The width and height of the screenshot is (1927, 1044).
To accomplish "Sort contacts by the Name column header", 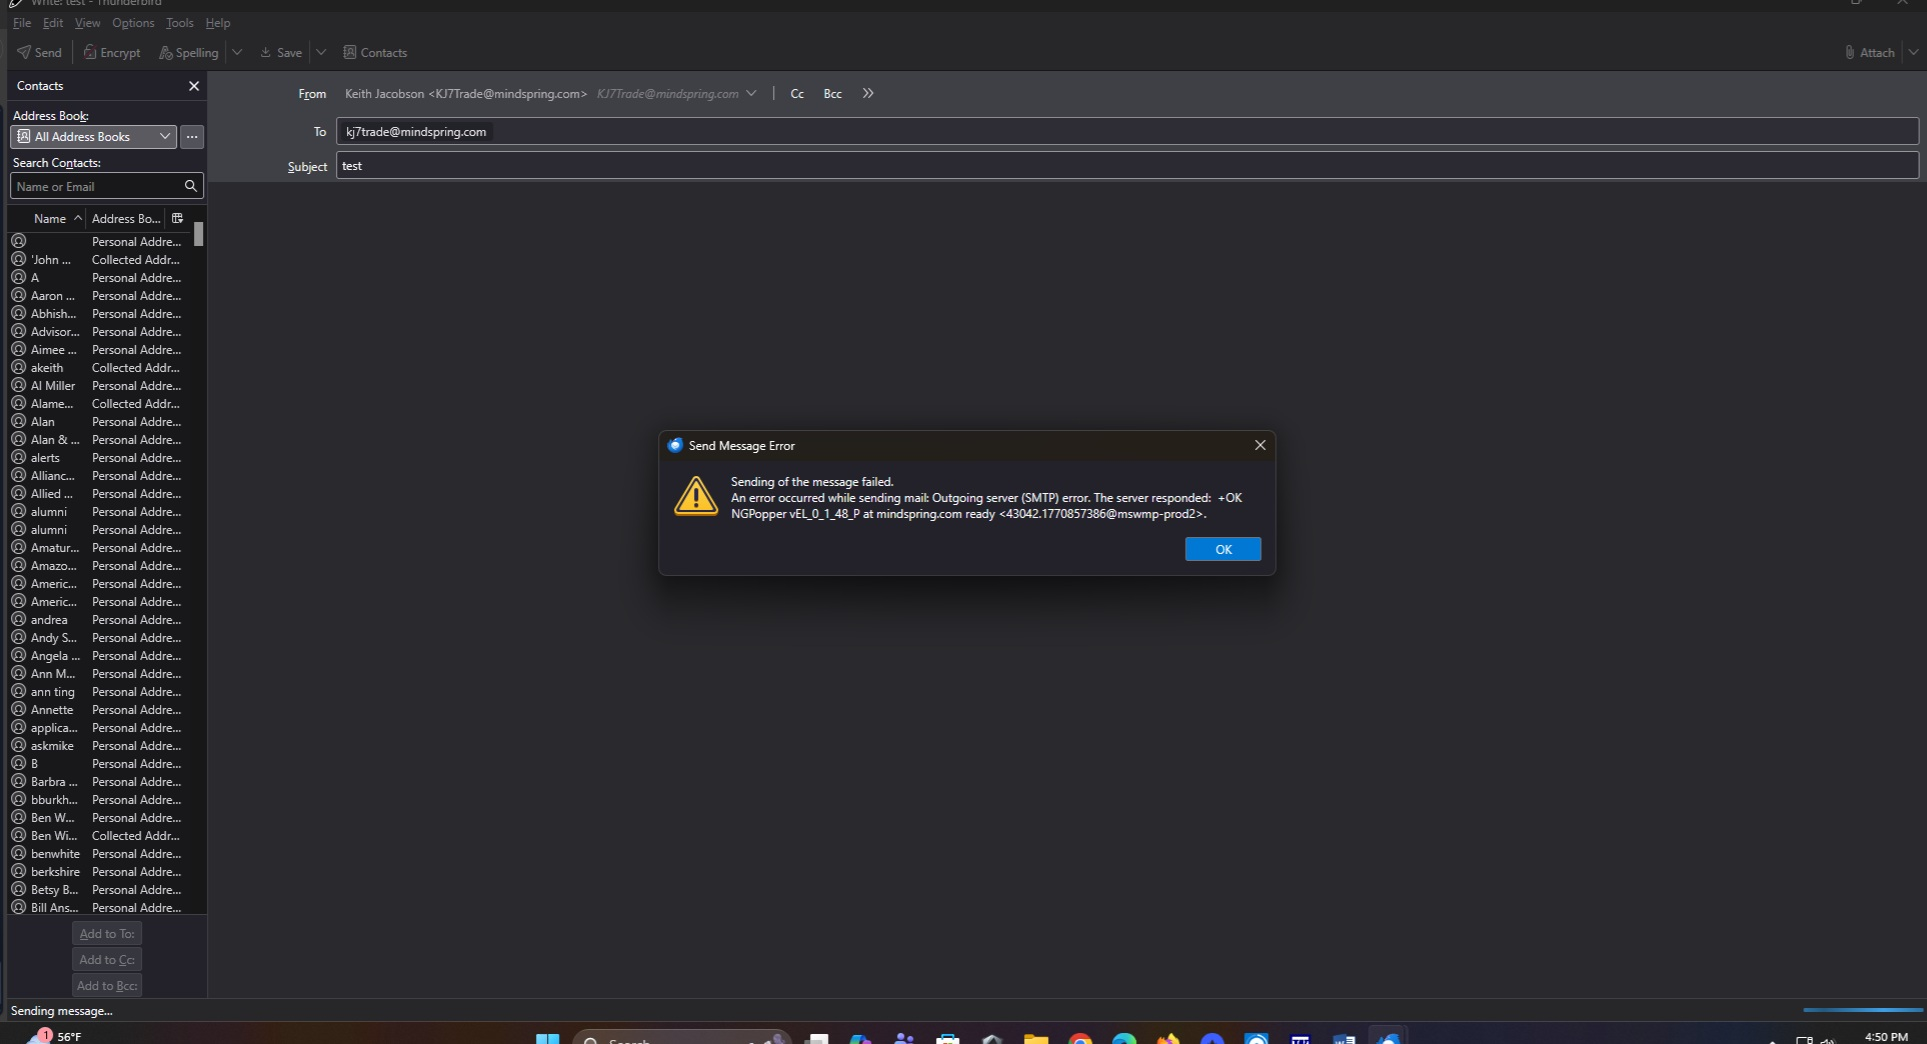I will tap(50, 218).
